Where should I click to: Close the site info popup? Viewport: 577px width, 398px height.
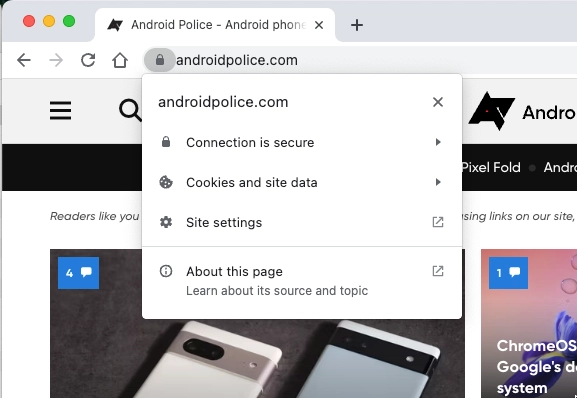click(x=438, y=102)
